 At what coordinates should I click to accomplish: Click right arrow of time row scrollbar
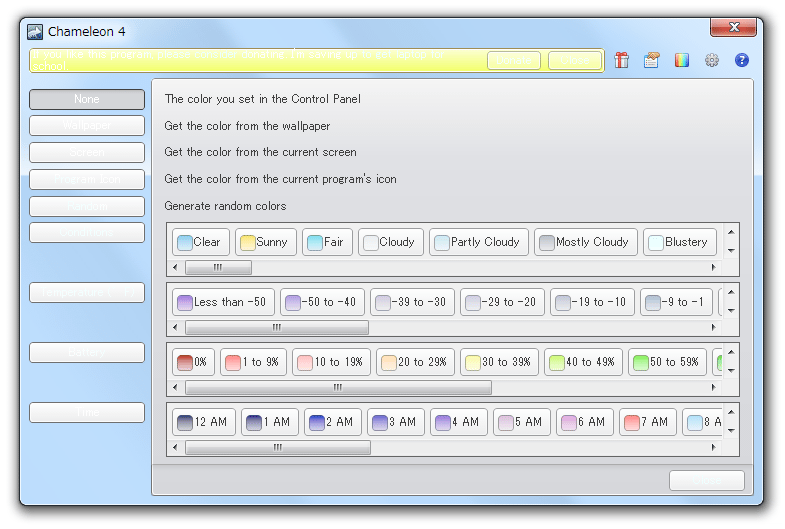click(713, 448)
